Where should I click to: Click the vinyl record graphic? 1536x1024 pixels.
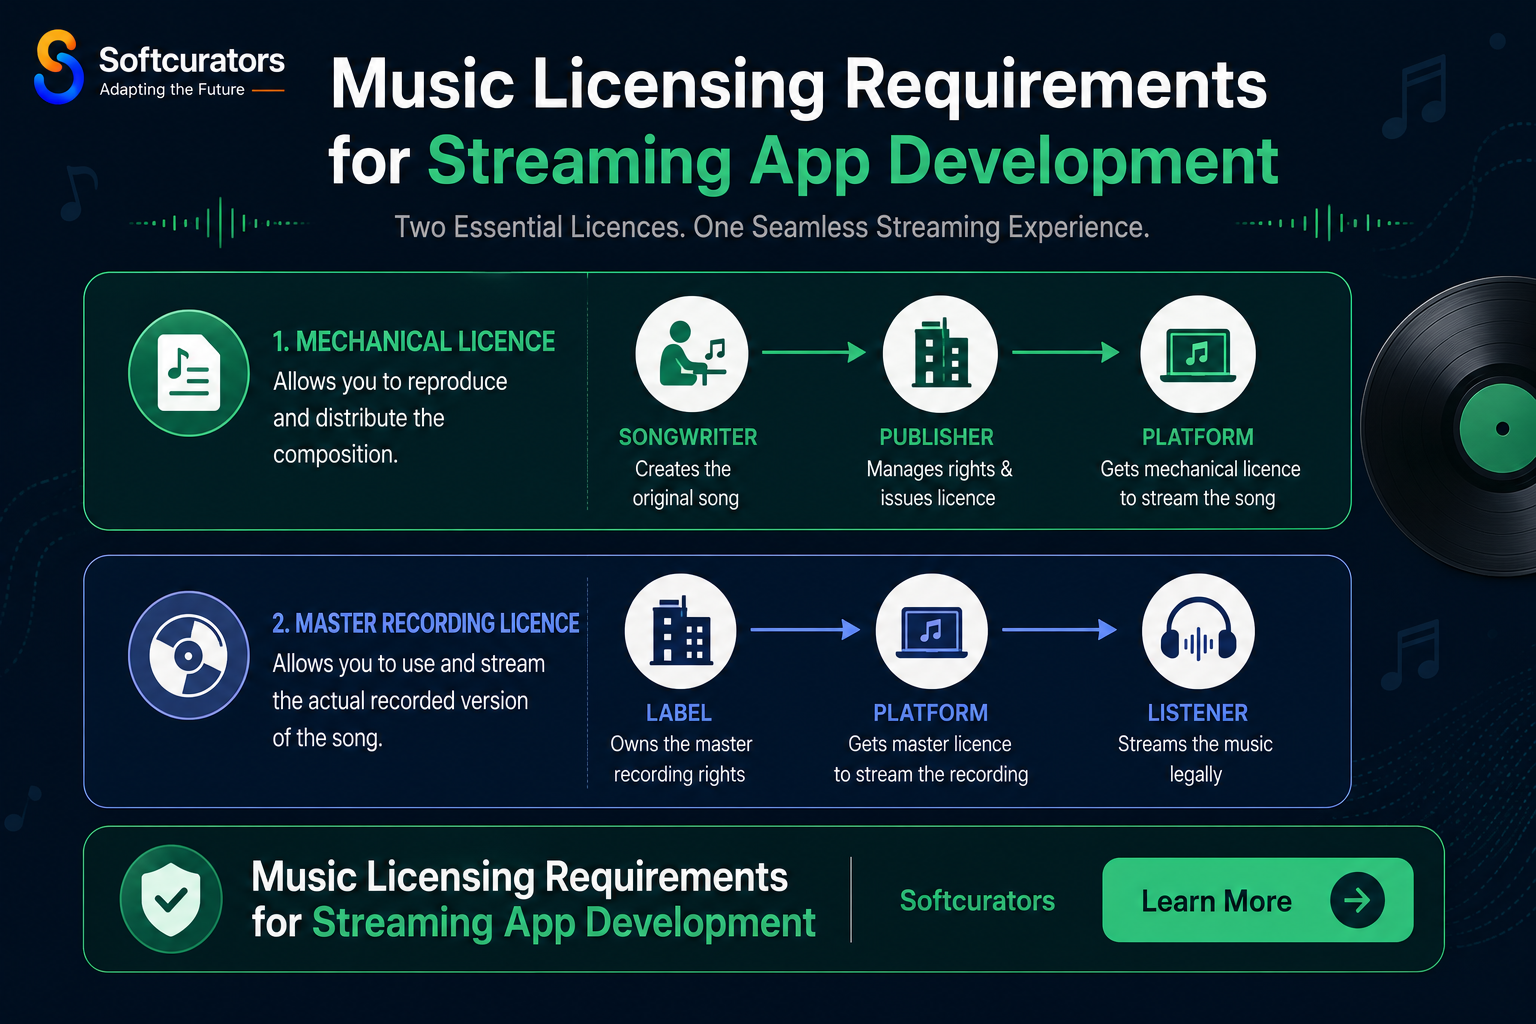point(1449,427)
